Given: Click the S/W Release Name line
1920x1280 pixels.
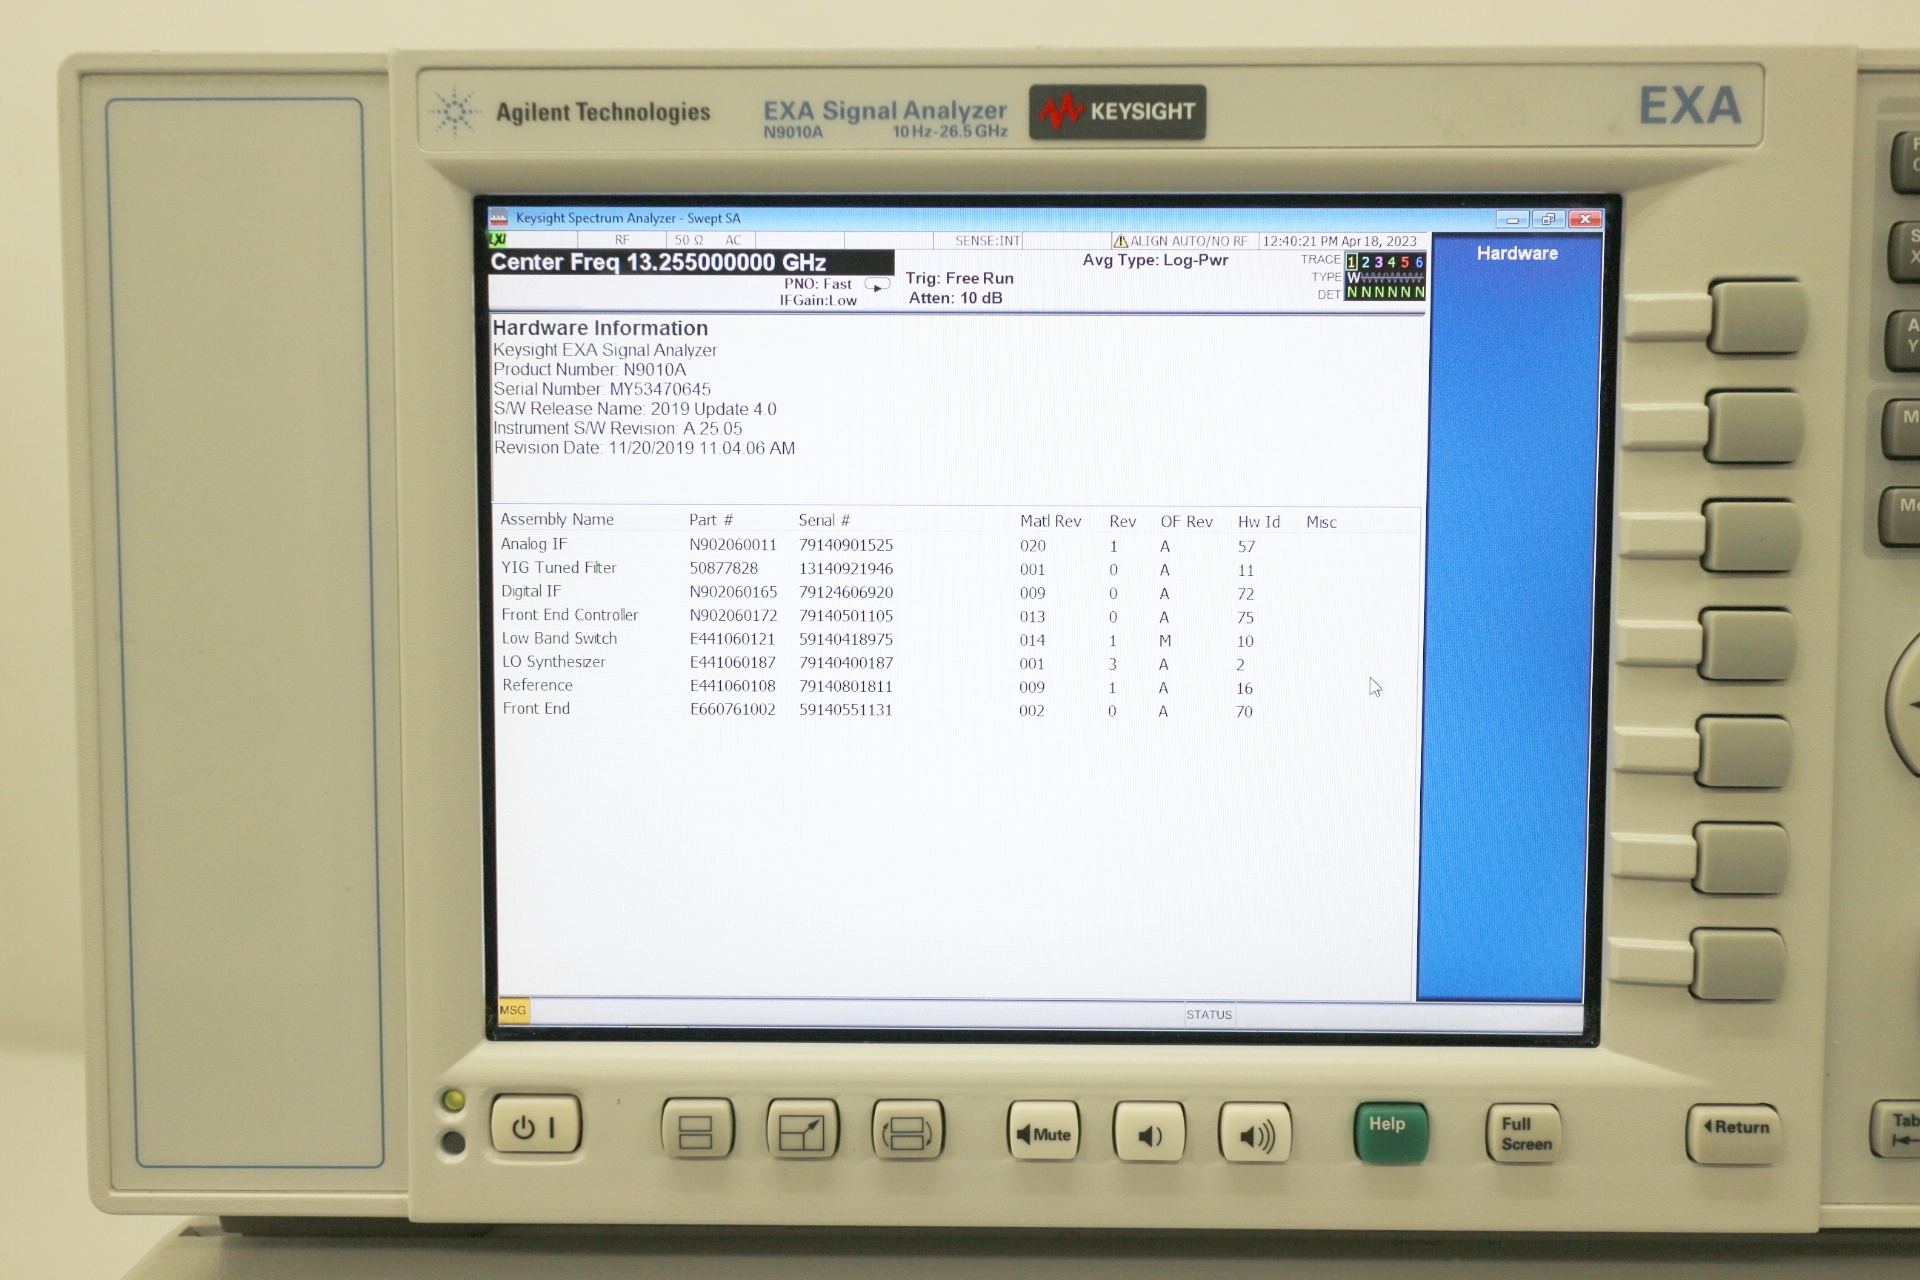Looking at the screenshot, I should (635, 409).
